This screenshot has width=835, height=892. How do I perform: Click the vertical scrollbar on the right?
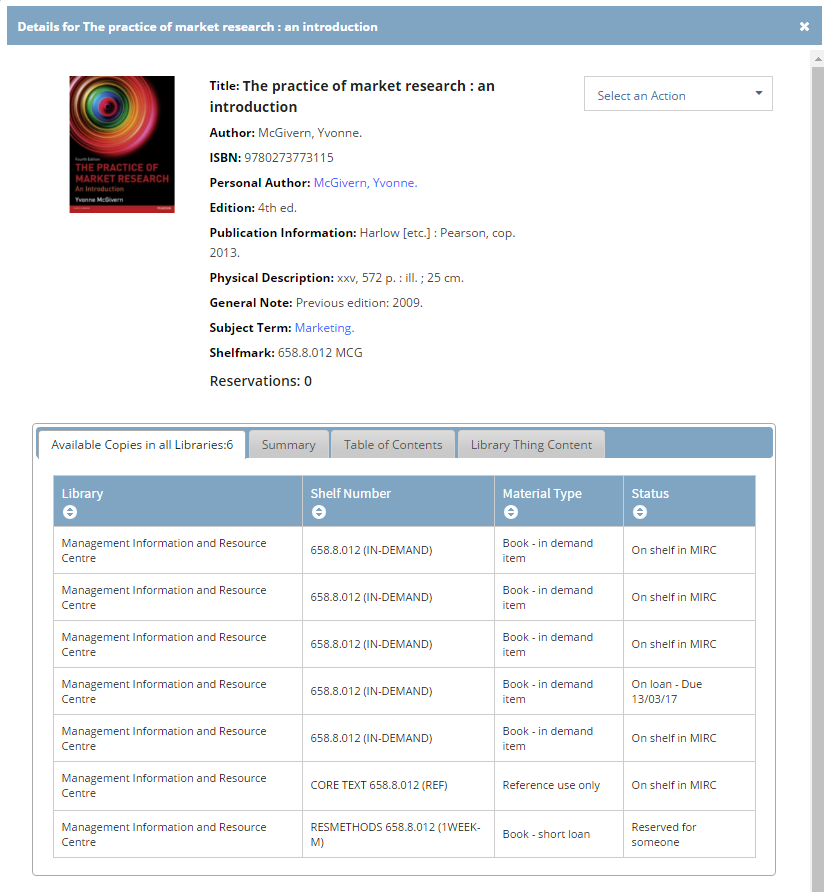817,400
